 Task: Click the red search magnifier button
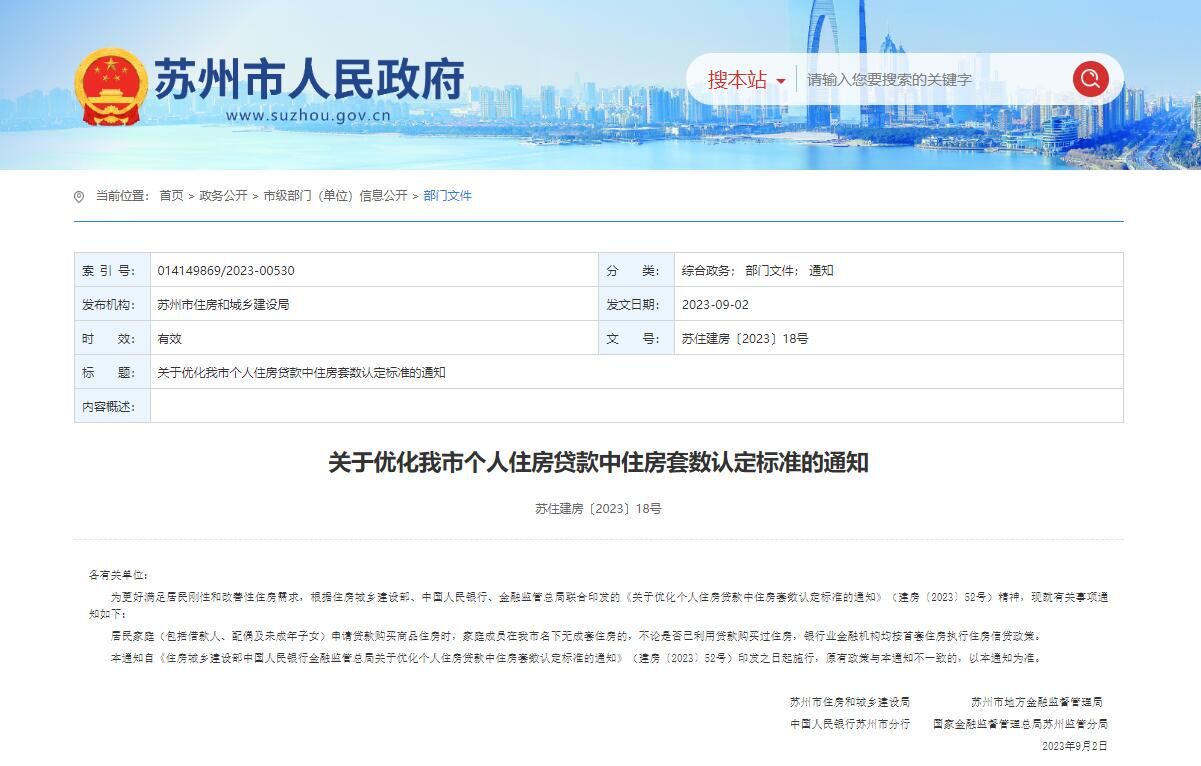[x=1090, y=79]
